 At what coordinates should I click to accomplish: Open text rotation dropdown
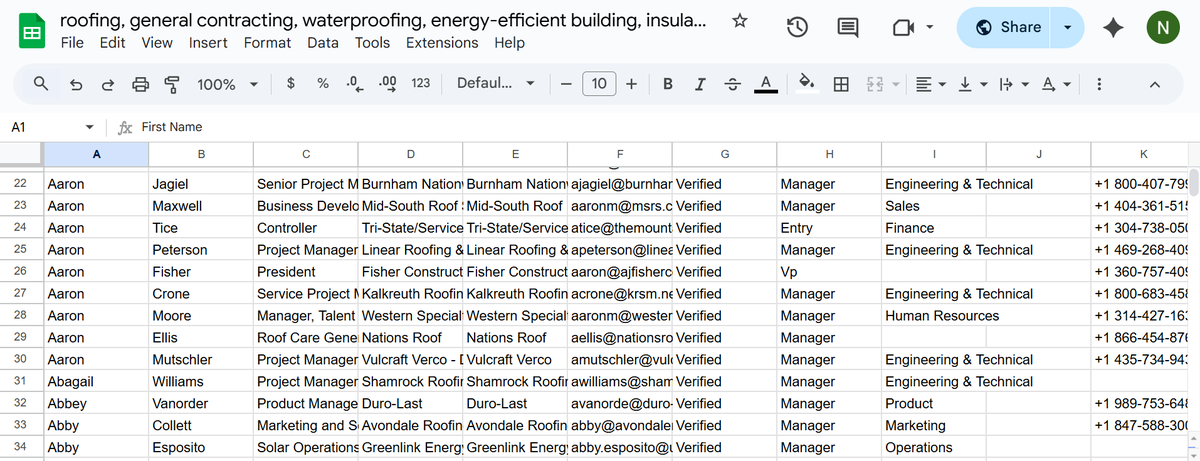pyautogui.click(x=1054, y=84)
